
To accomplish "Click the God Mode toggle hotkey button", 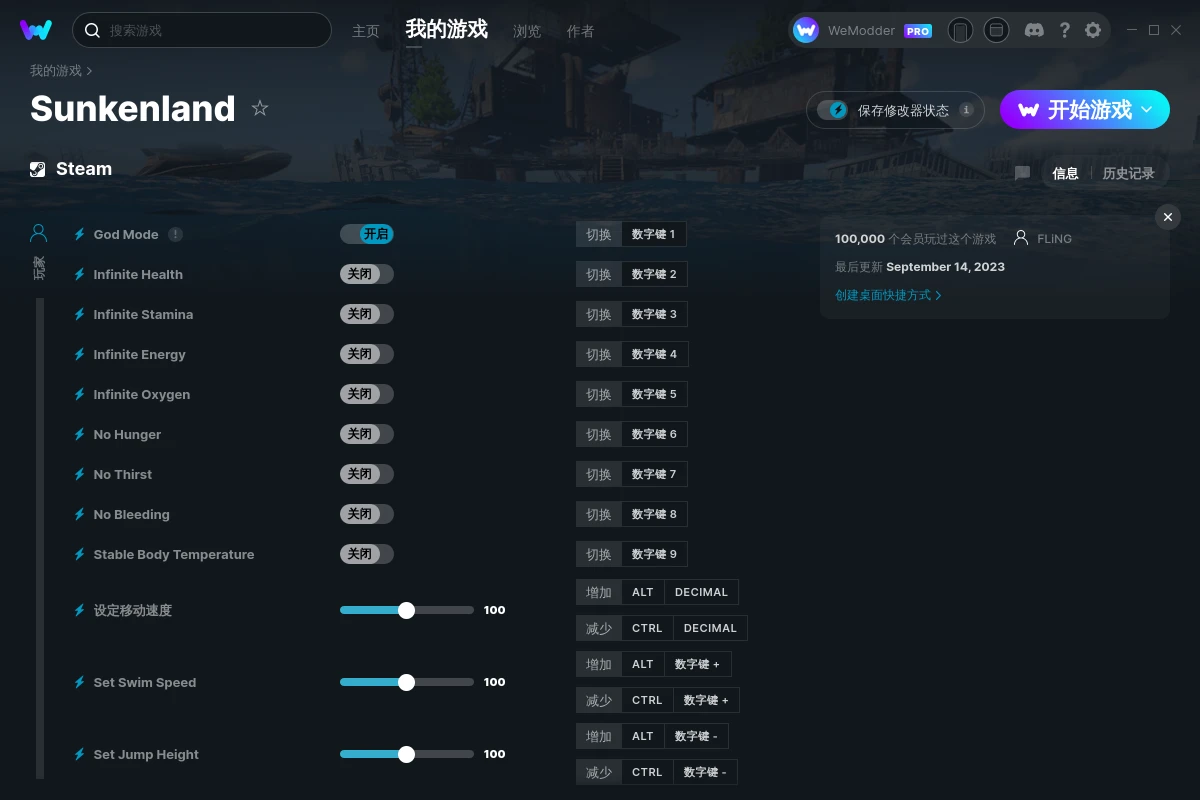I will tap(631, 234).
